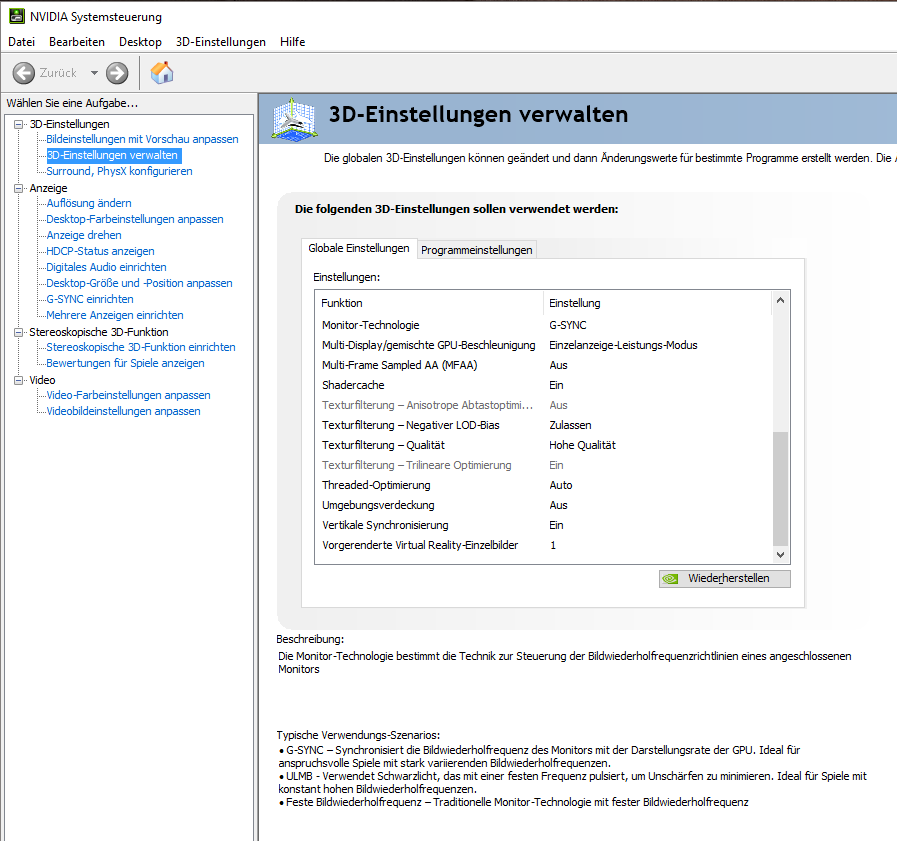Click scroll down arrow in settings list
The height and width of the screenshot is (841, 897).
pyautogui.click(x=780, y=554)
